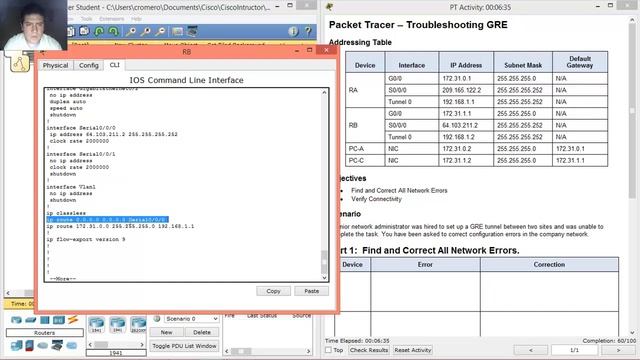Viewport: 640px width, 360px height.
Task: Click inside the IOS CLI terminal text
Action: 183,184
